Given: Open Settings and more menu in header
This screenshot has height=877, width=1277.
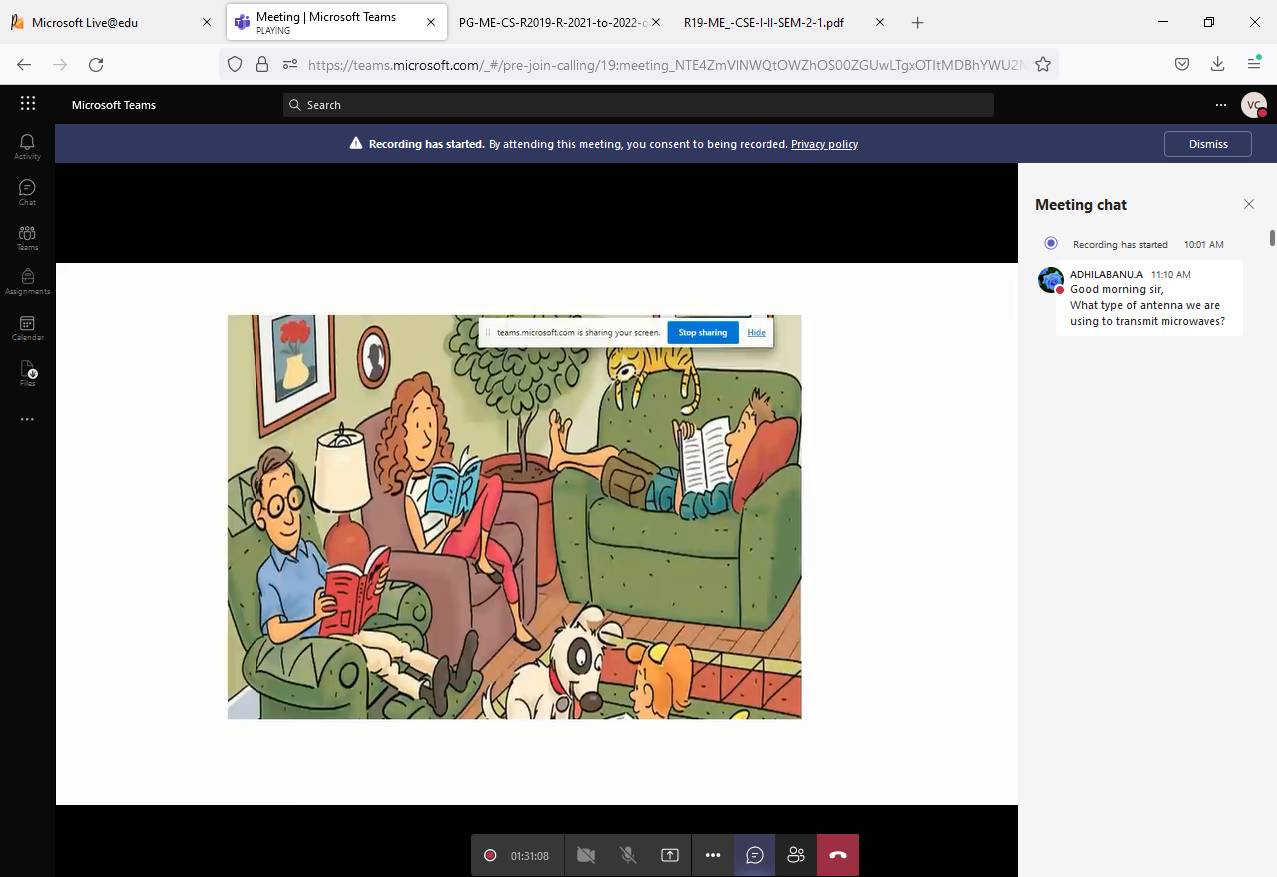Looking at the screenshot, I should click(x=1220, y=104).
